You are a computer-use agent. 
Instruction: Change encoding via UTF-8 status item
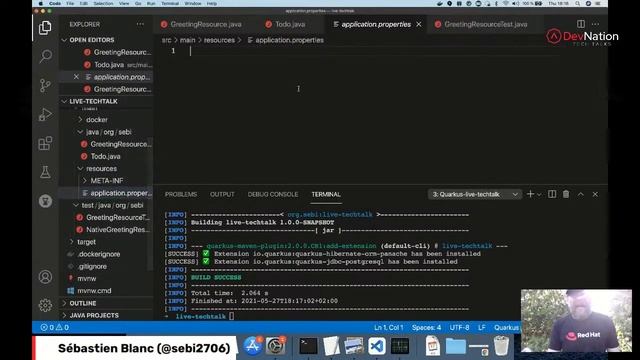pyautogui.click(x=459, y=328)
